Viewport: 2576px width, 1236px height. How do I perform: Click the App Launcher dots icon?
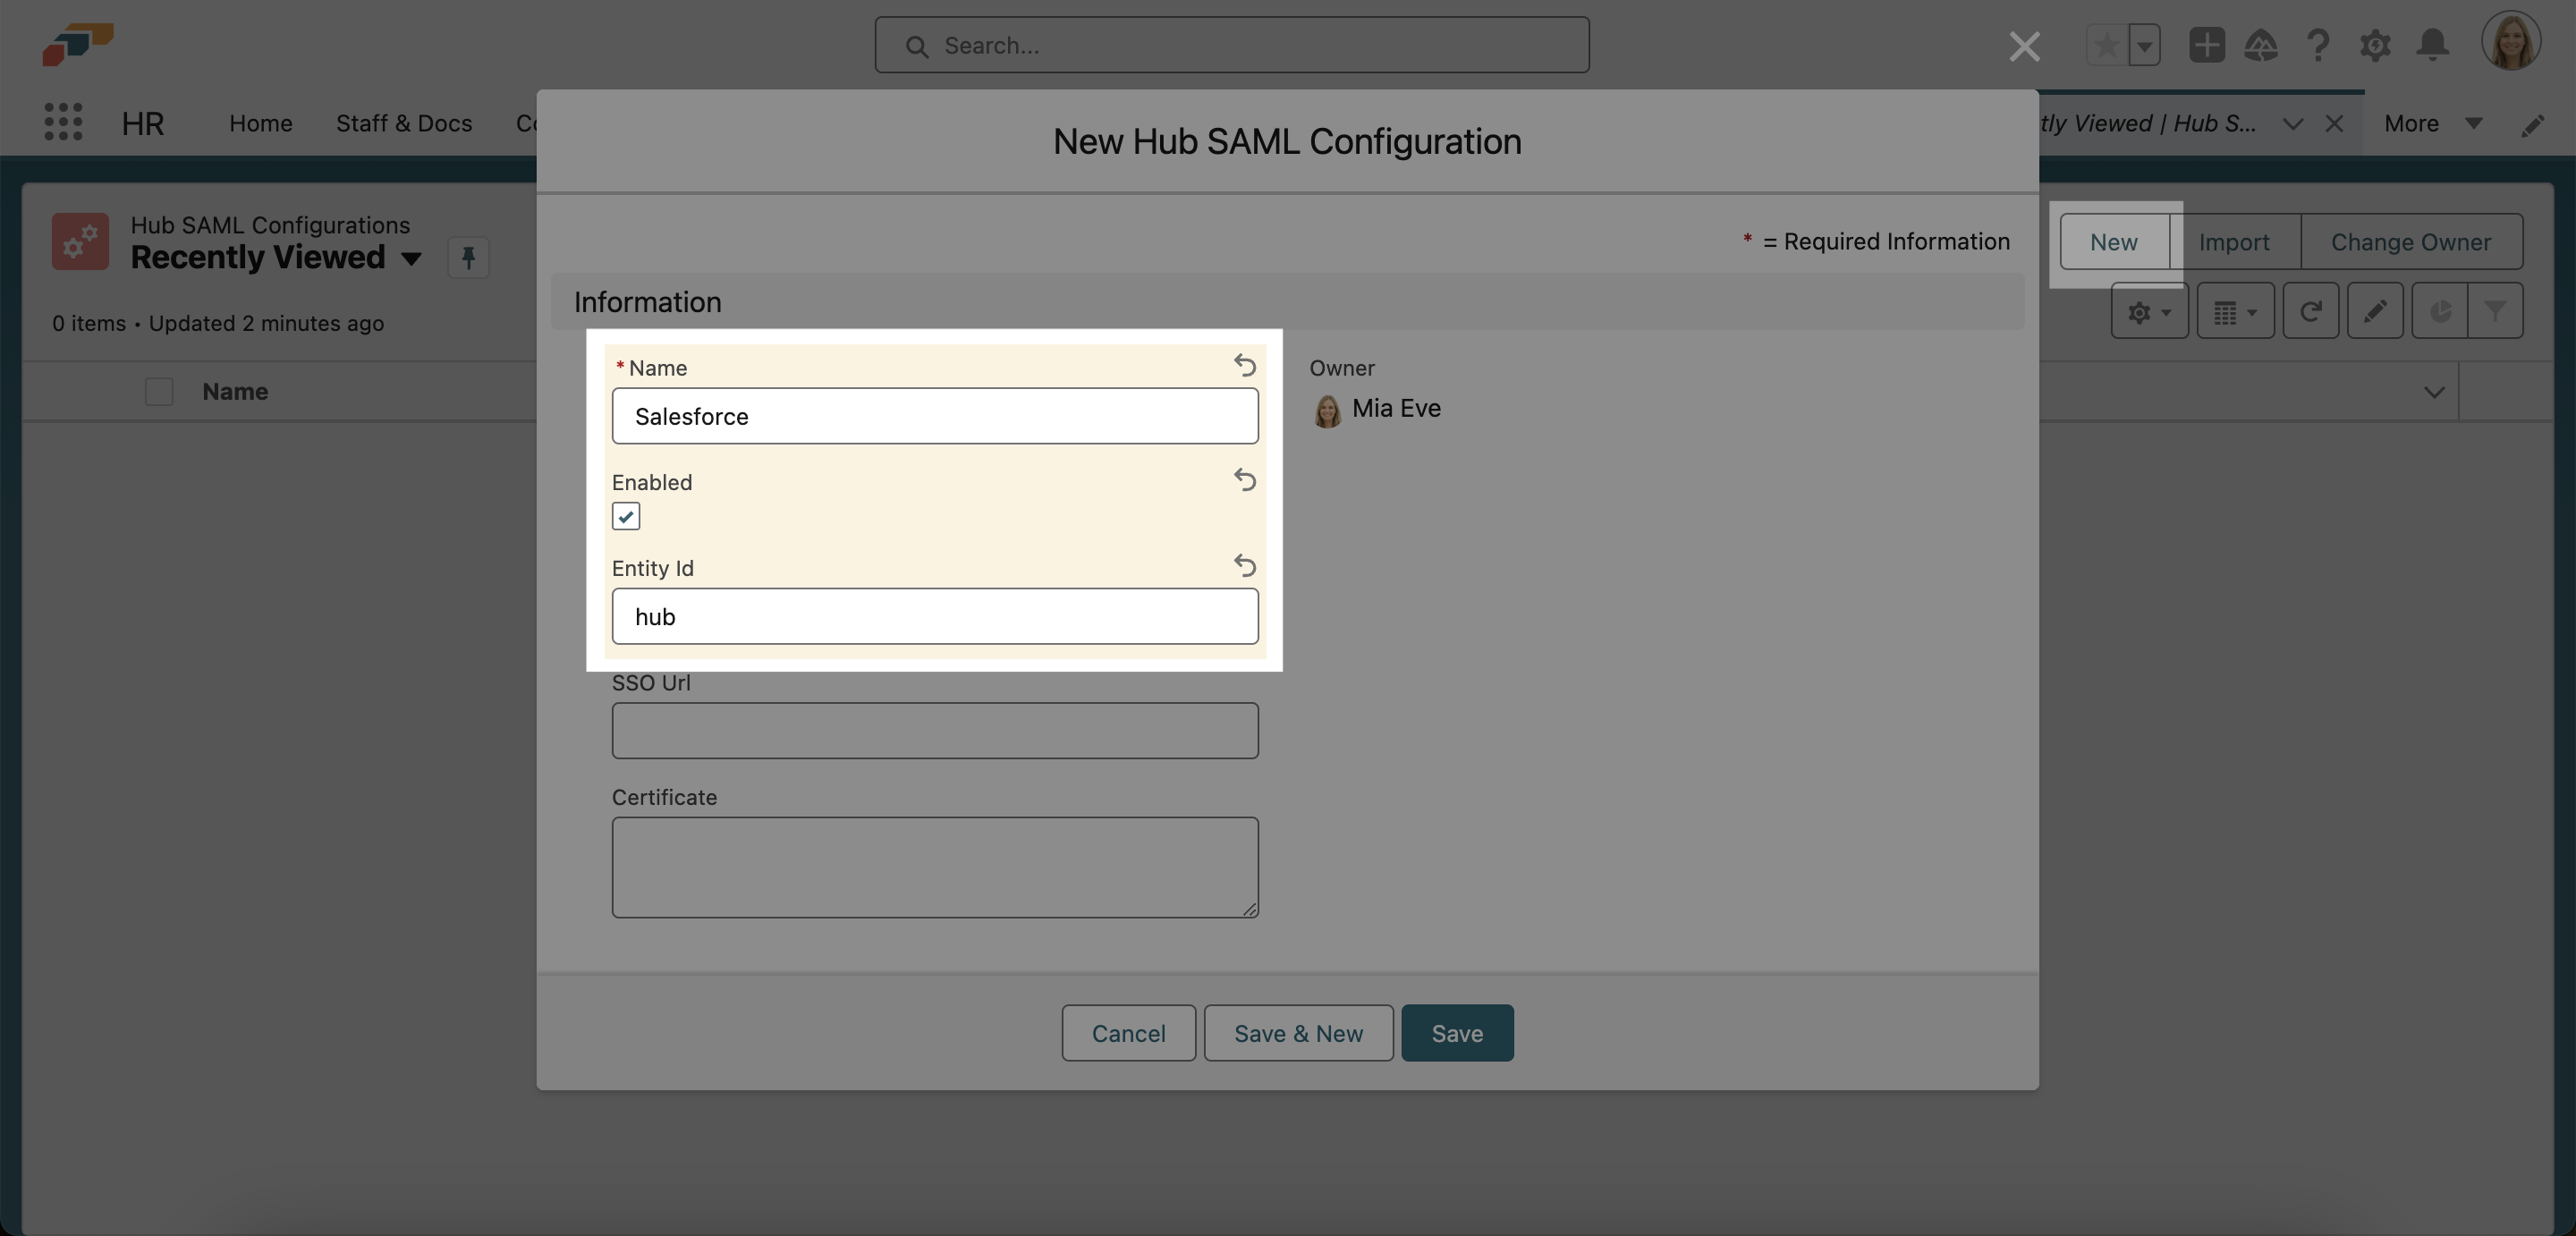(63, 122)
